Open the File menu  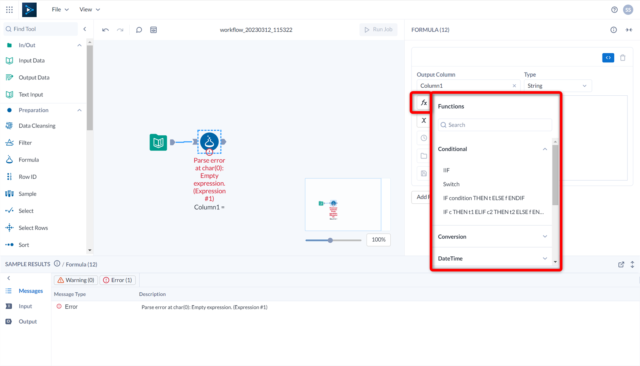pyautogui.click(x=60, y=9)
